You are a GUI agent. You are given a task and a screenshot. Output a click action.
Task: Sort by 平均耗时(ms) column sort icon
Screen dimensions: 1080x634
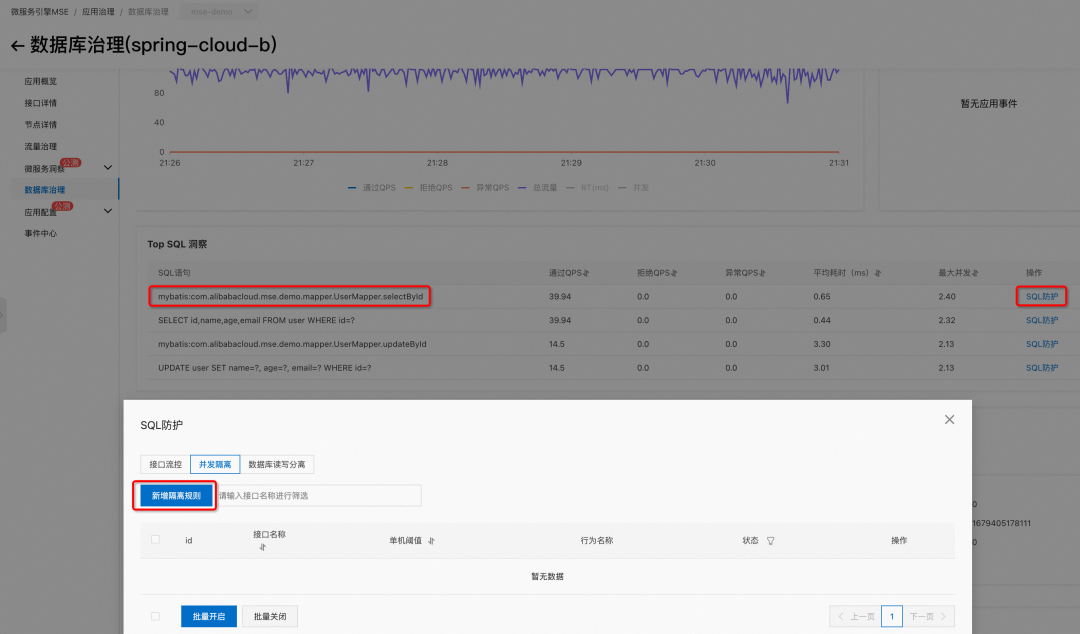coord(878,274)
